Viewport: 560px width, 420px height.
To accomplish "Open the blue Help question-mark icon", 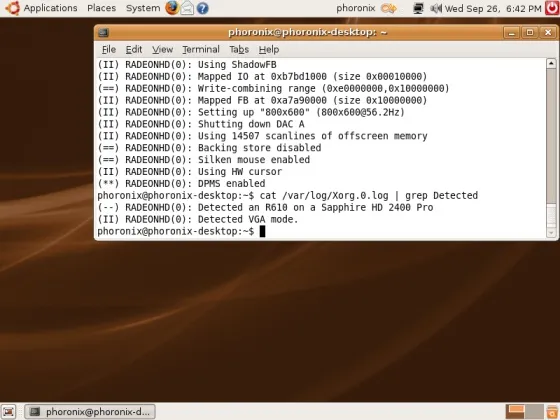I will (x=202, y=8).
